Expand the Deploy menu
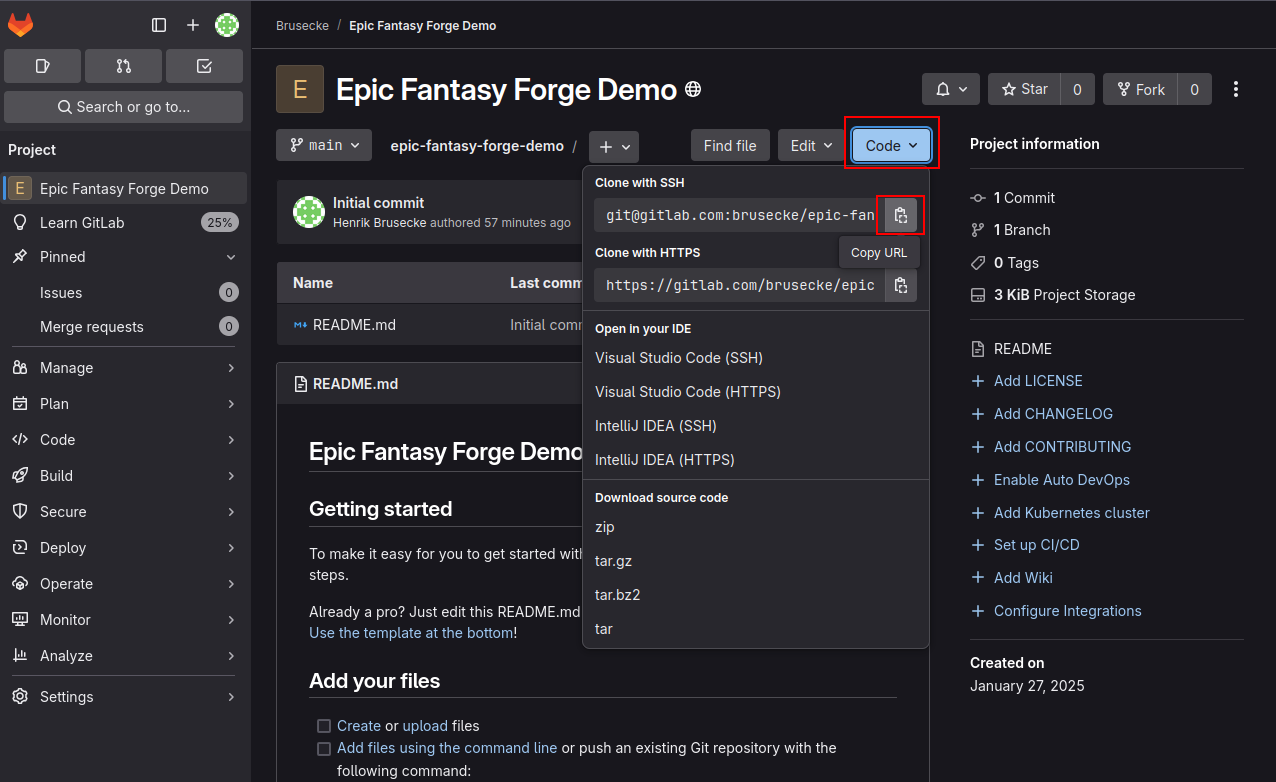The height and width of the screenshot is (782, 1276). click(x=124, y=548)
